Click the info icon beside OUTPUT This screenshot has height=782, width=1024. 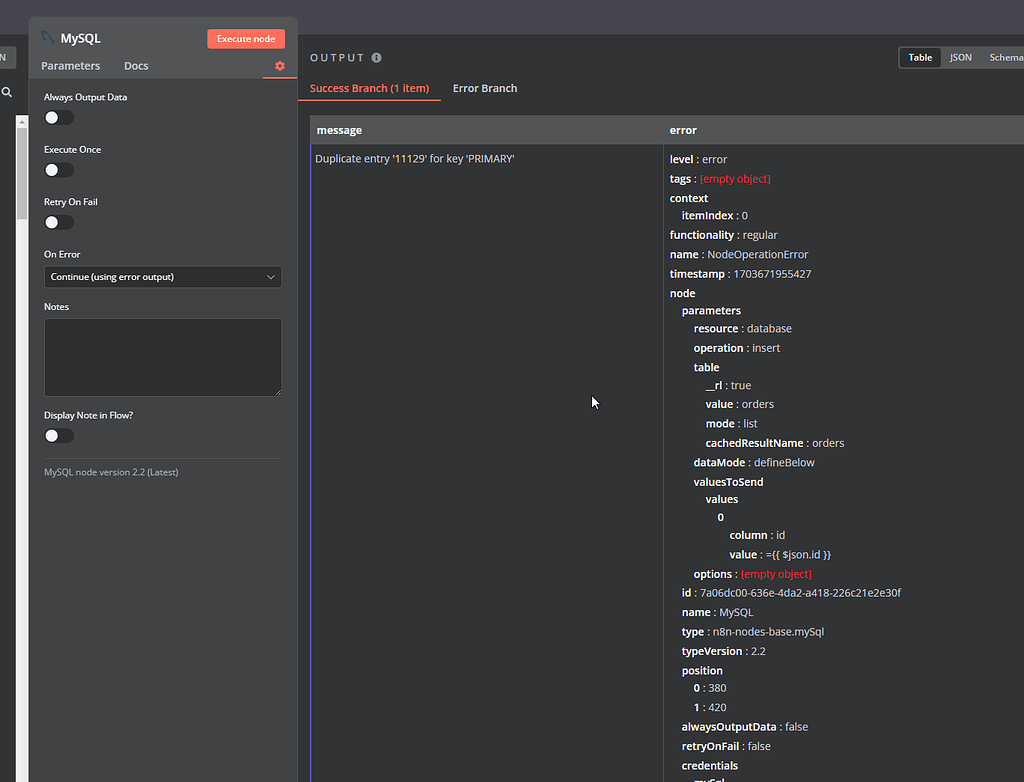pyautogui.click(x=377, y=58)
